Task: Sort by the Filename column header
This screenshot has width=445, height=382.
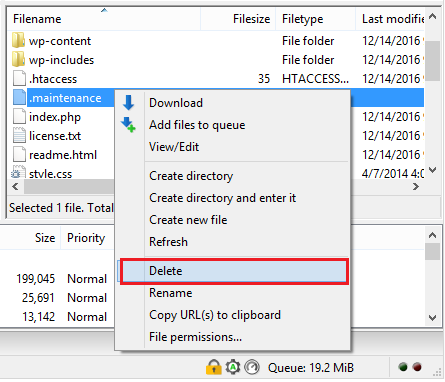Action: pos(104,19)
